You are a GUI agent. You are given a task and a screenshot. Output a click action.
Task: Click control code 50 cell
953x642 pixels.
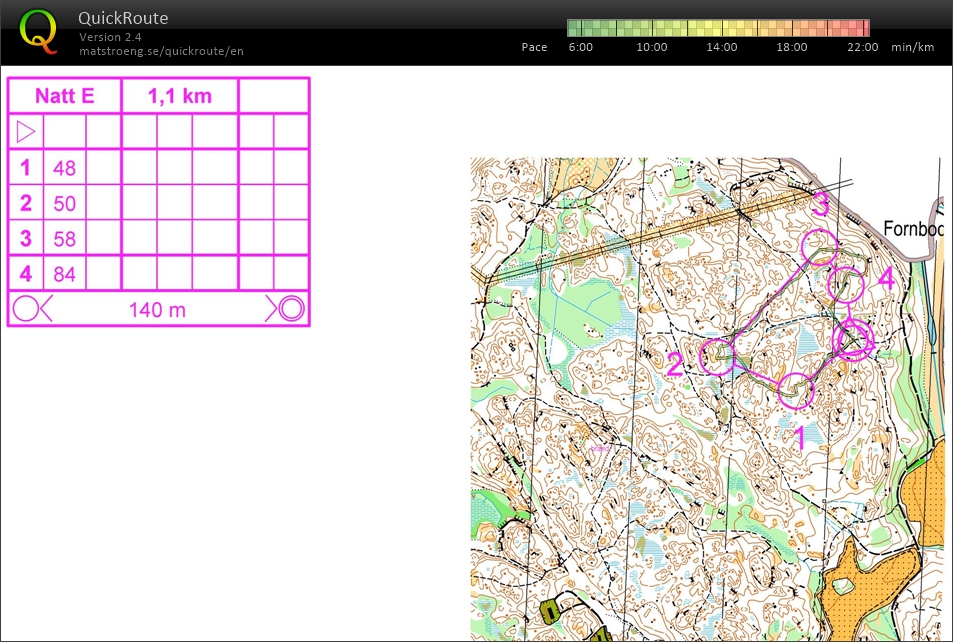(64, 203)
